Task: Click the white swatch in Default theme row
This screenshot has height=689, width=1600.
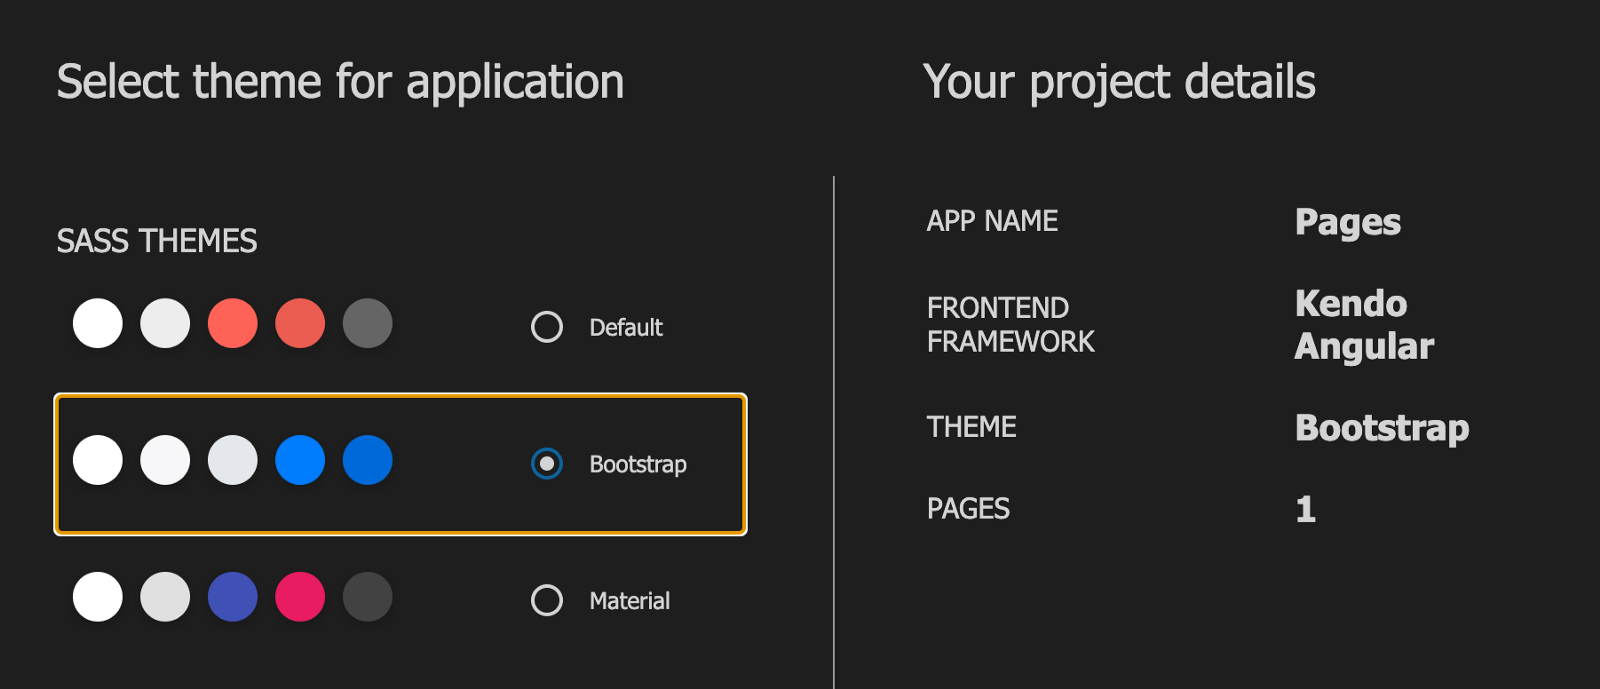Action: [98, 323]
